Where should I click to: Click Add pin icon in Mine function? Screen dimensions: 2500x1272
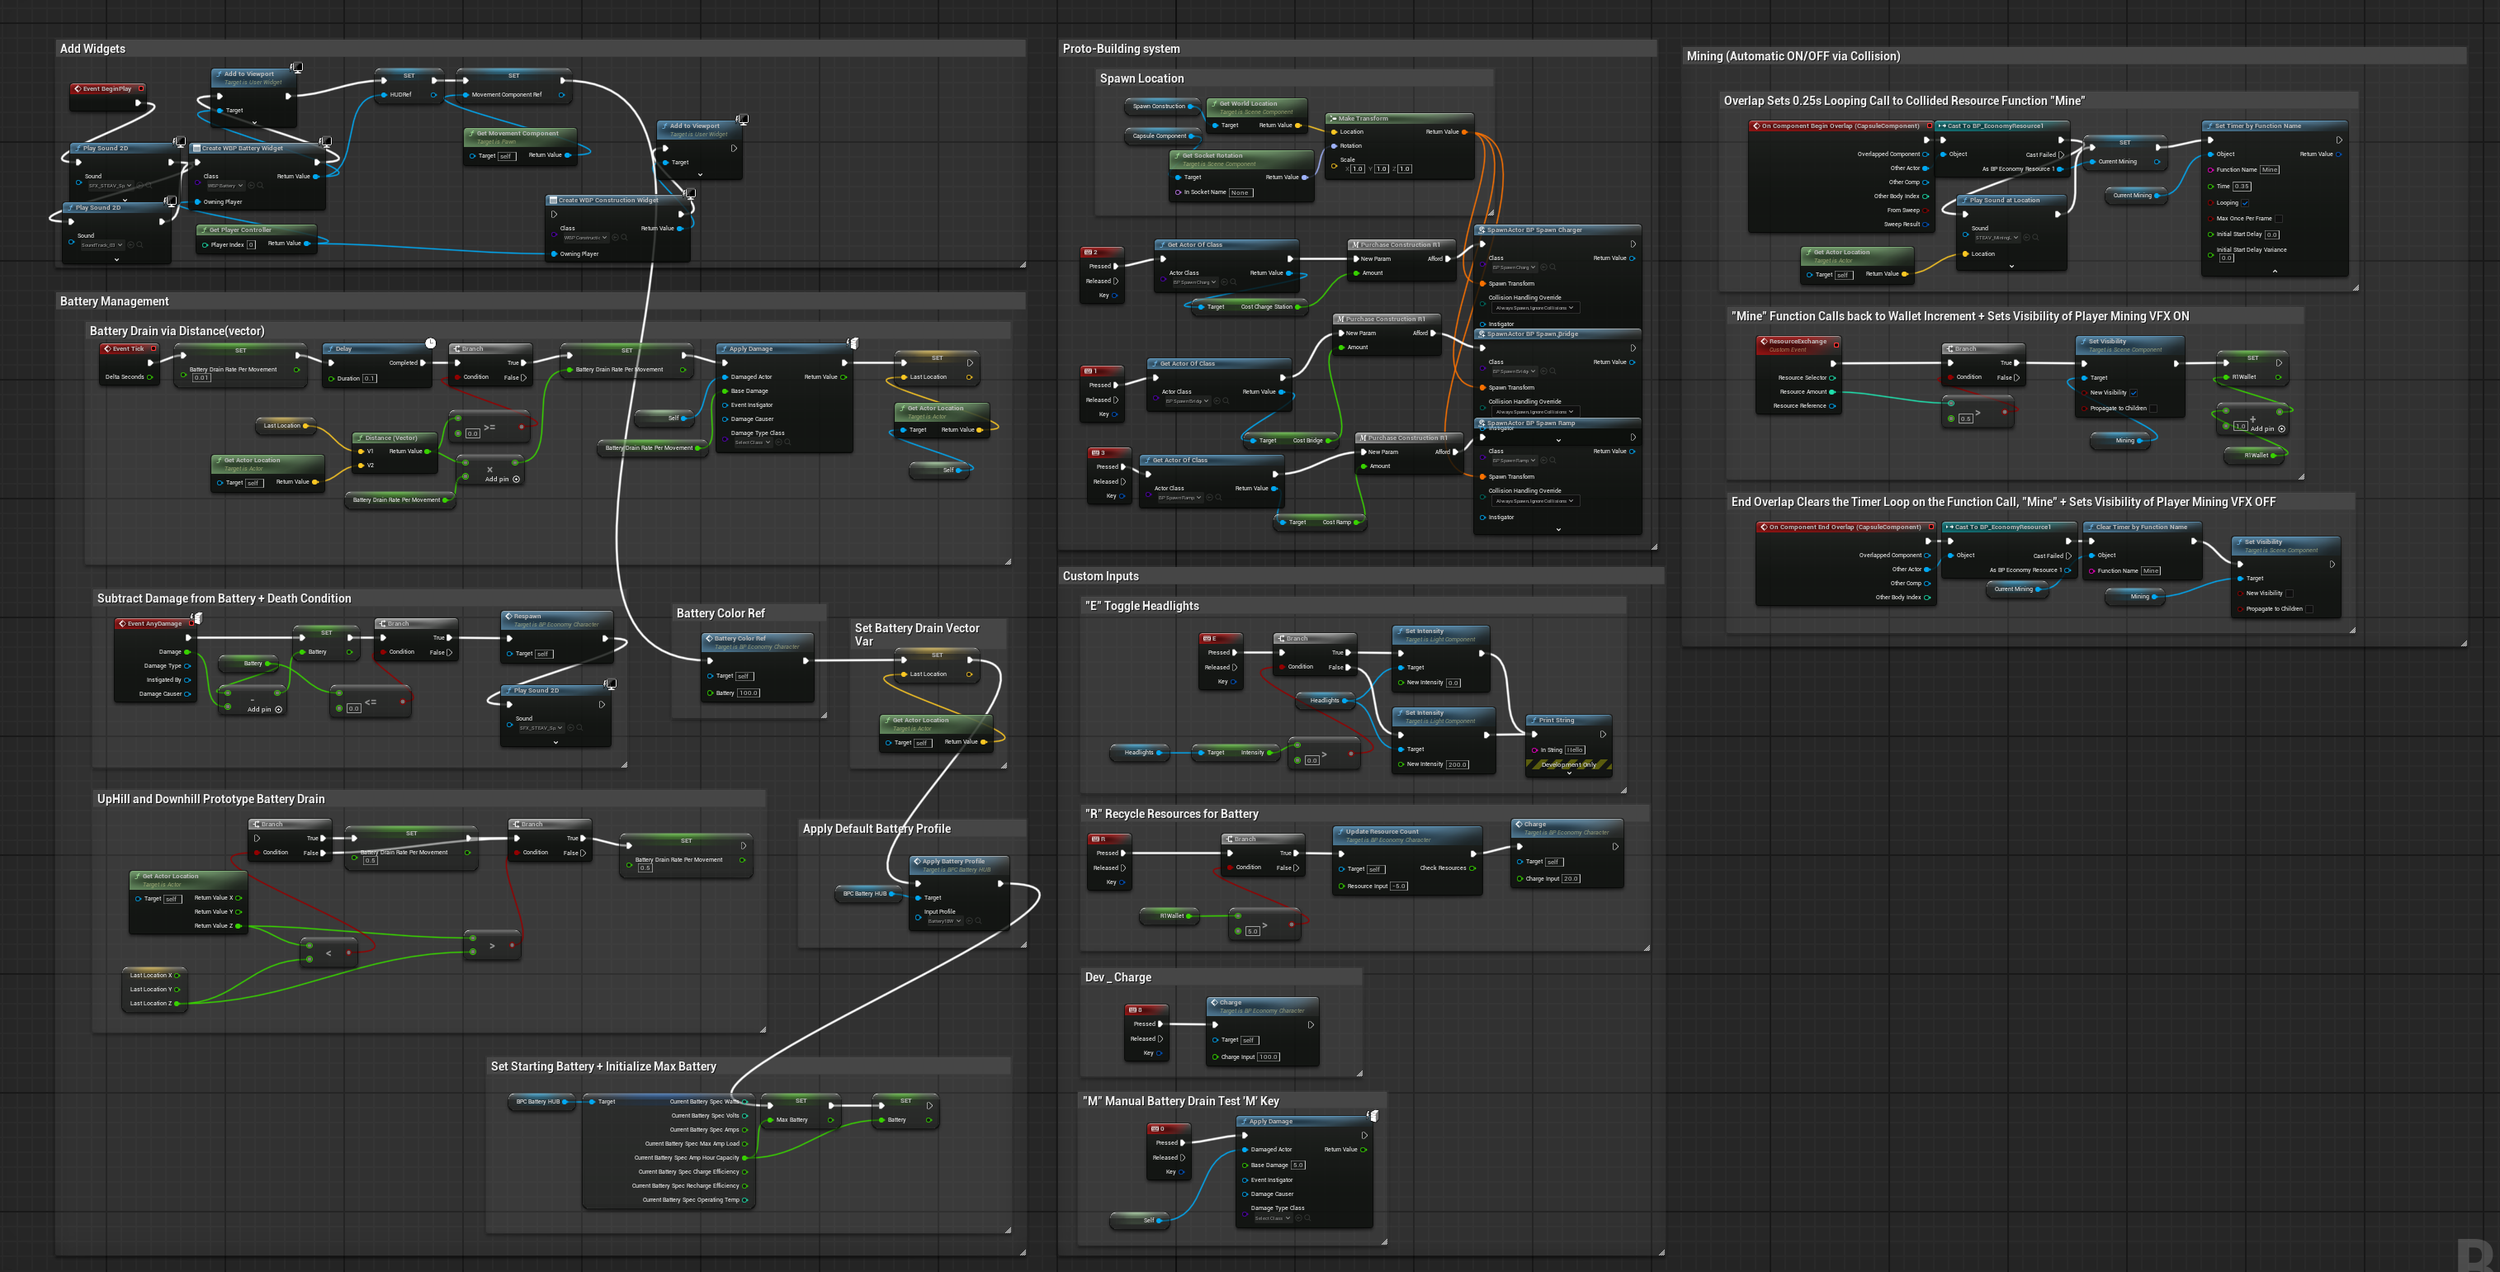[2282, 429]
